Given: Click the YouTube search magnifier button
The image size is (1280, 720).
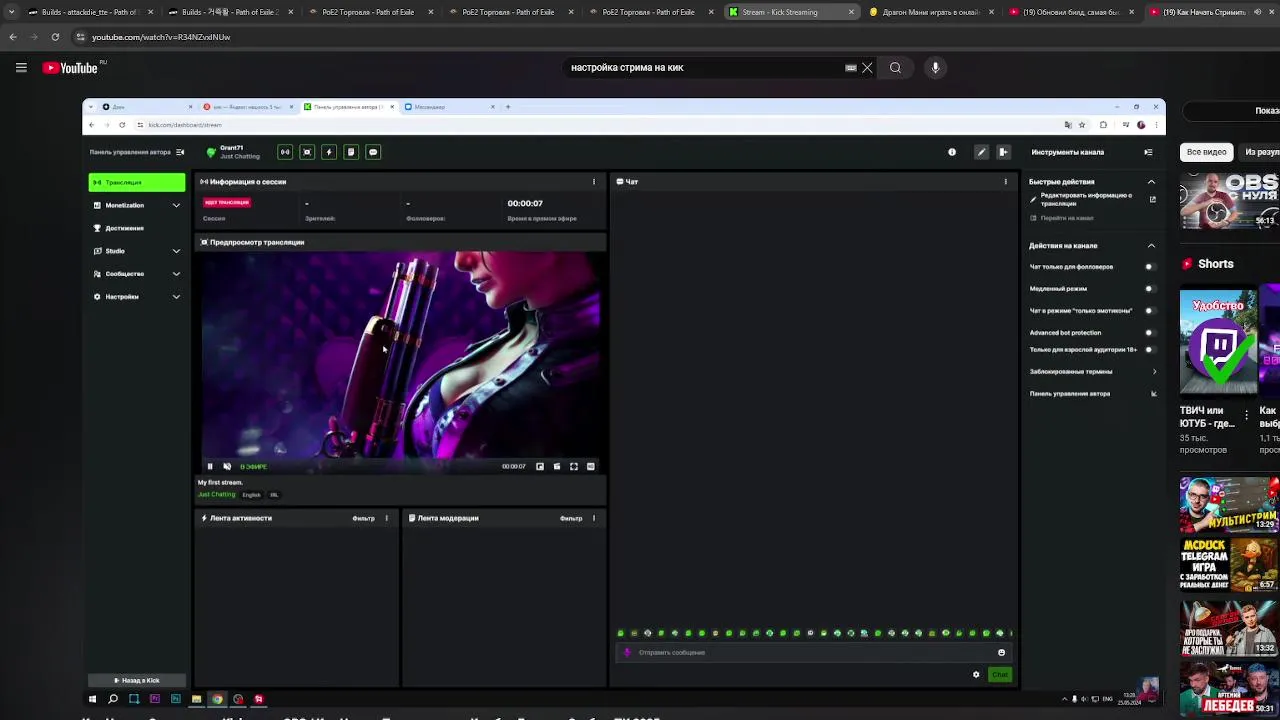Looking at the screenshot, I should 895,68.
